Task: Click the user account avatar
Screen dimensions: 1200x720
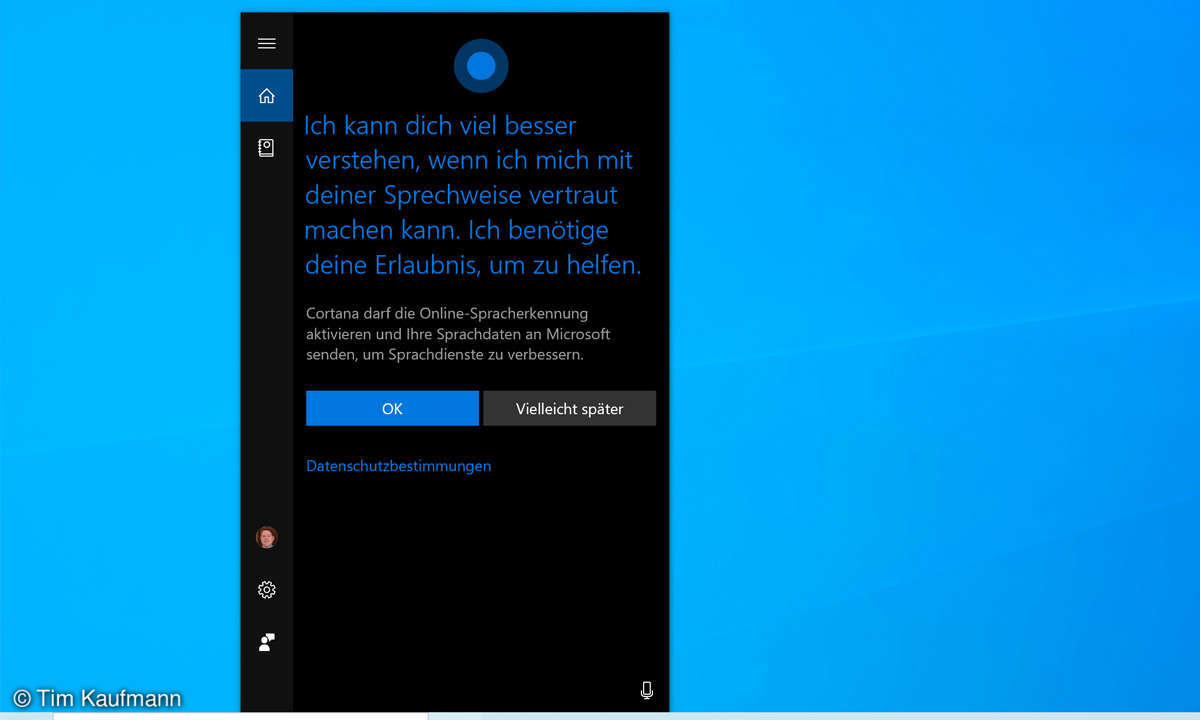Action: click(x=266, y=537)
